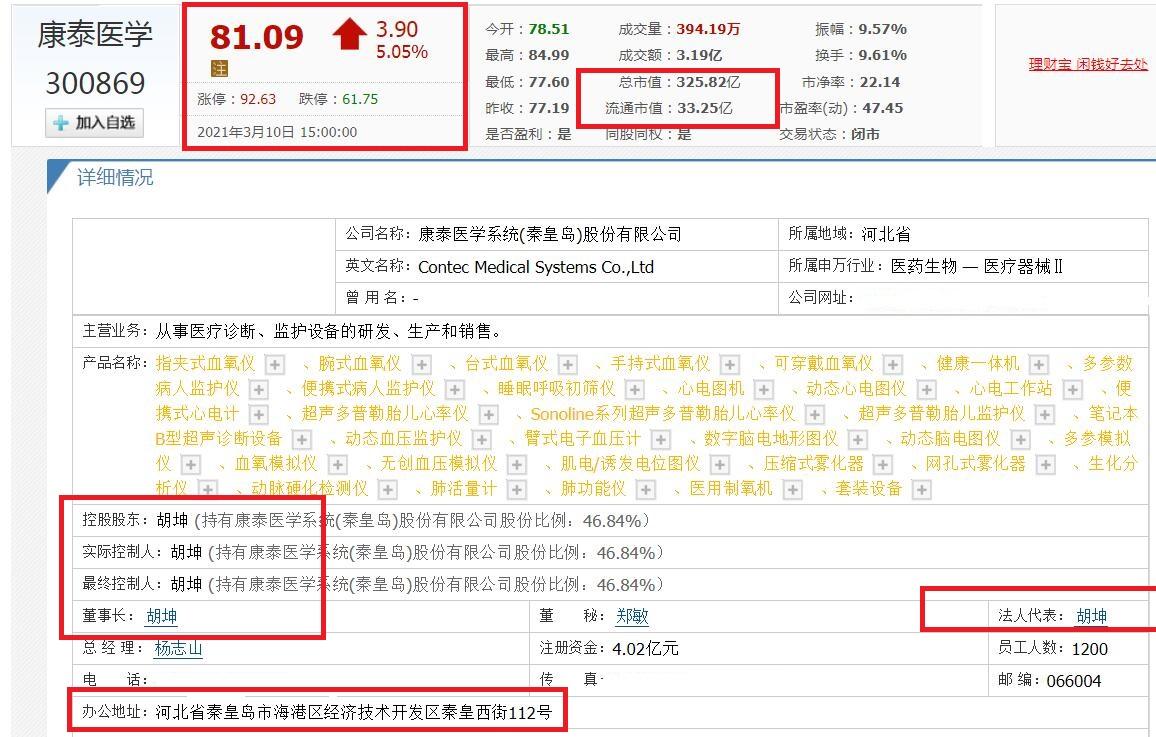The image size is (1156, 737).
Task: Expand plus box after 臂式电子血压计
Action: 661,440
